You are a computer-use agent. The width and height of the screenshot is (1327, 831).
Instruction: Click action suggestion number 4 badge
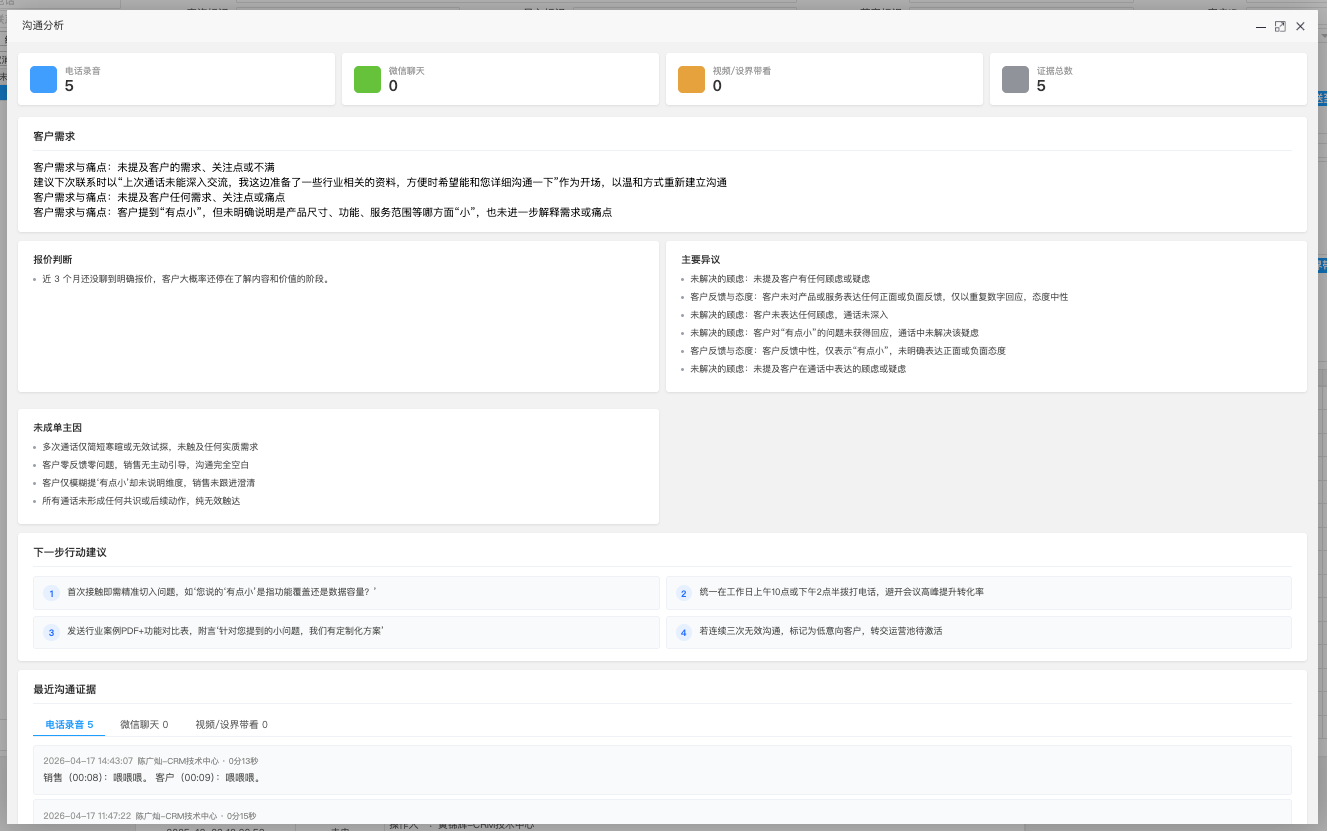coord(684,633)
